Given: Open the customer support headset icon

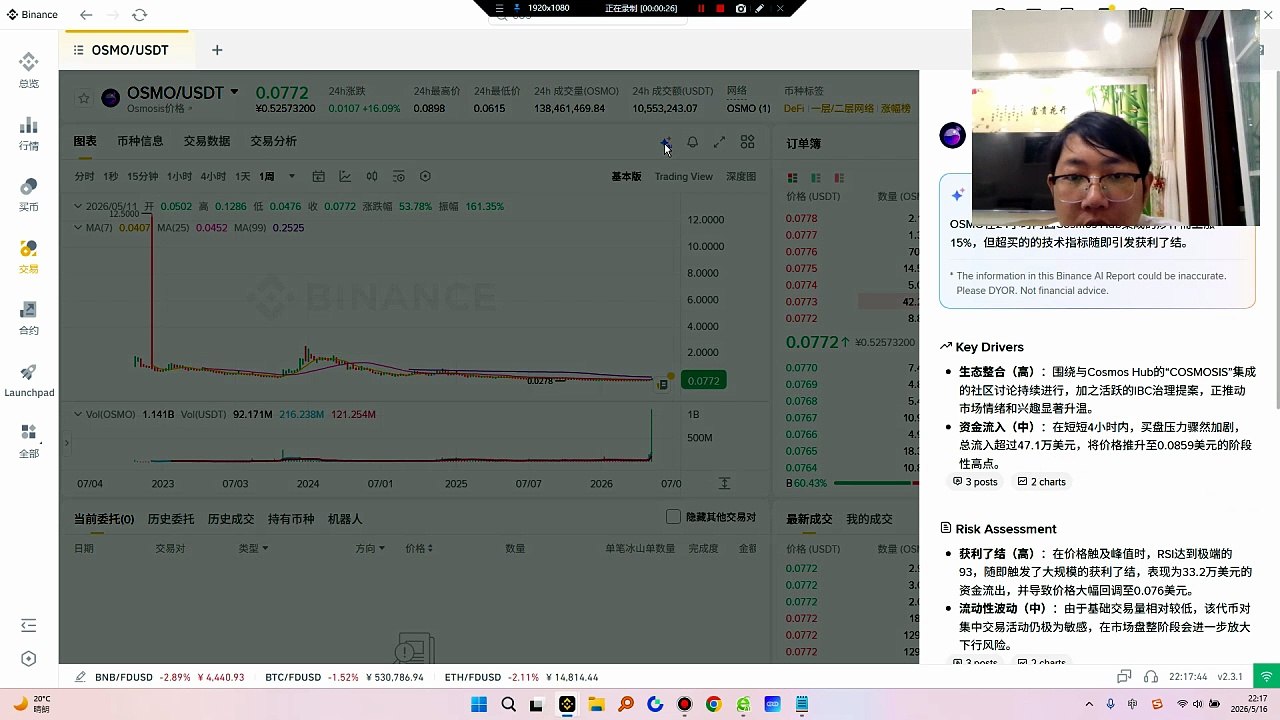Looking at the screenshot, I should click(1151, 677).
